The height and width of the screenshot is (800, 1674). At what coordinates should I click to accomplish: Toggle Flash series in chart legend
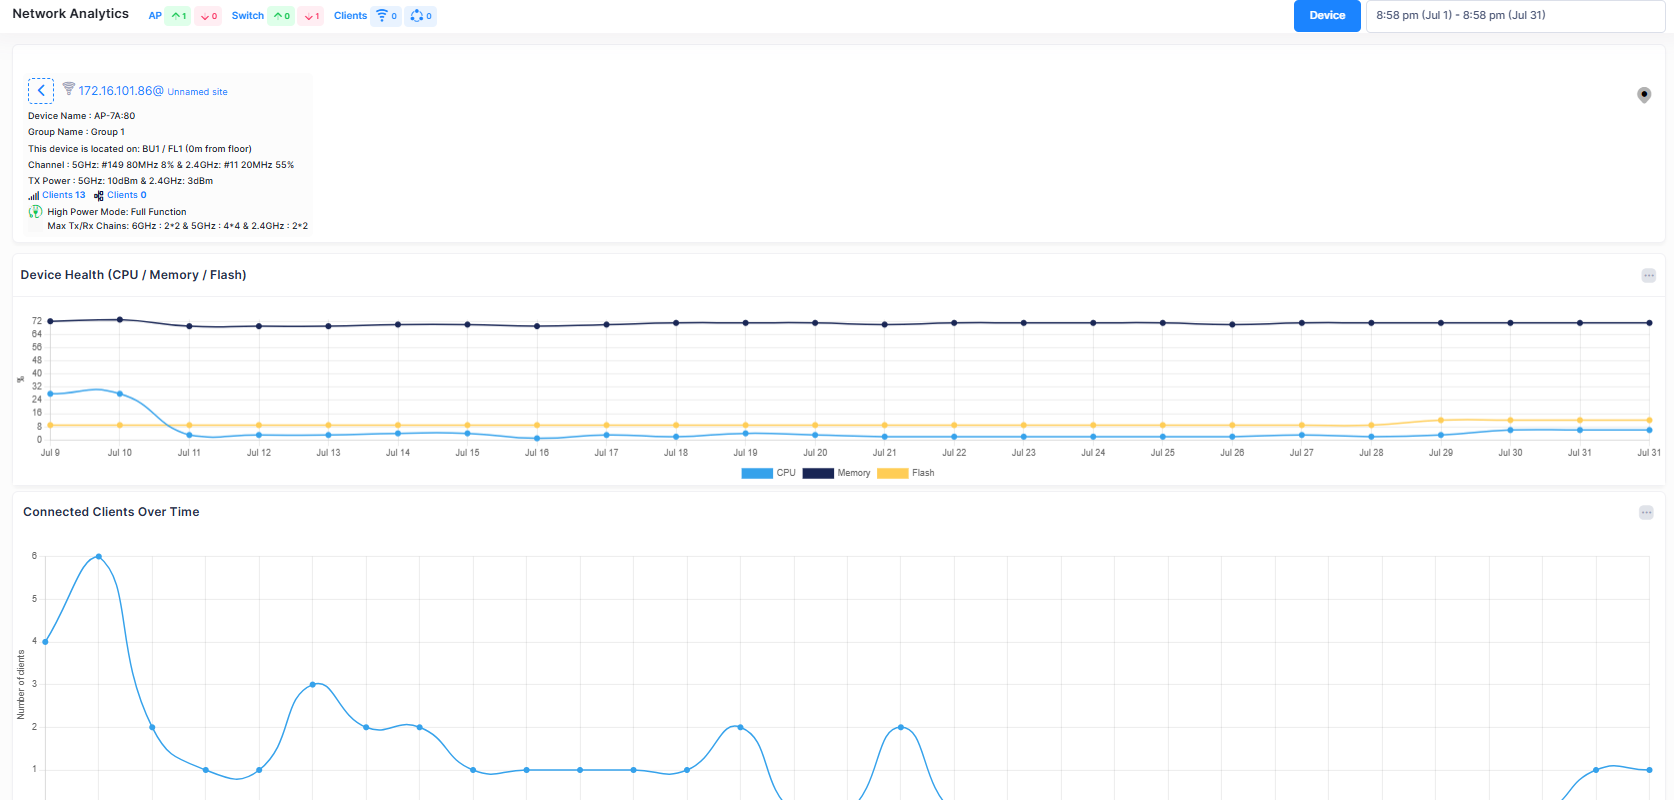pos(906,473)
